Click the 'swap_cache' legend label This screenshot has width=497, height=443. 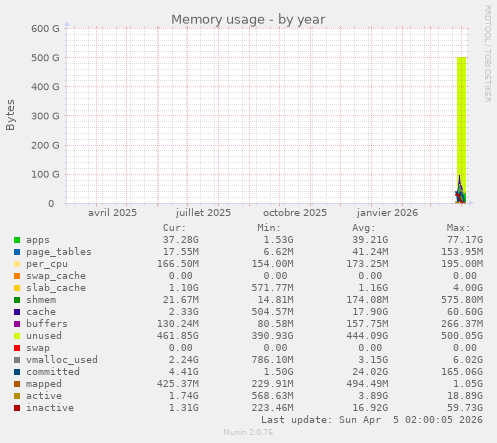(x=56, y=276)
